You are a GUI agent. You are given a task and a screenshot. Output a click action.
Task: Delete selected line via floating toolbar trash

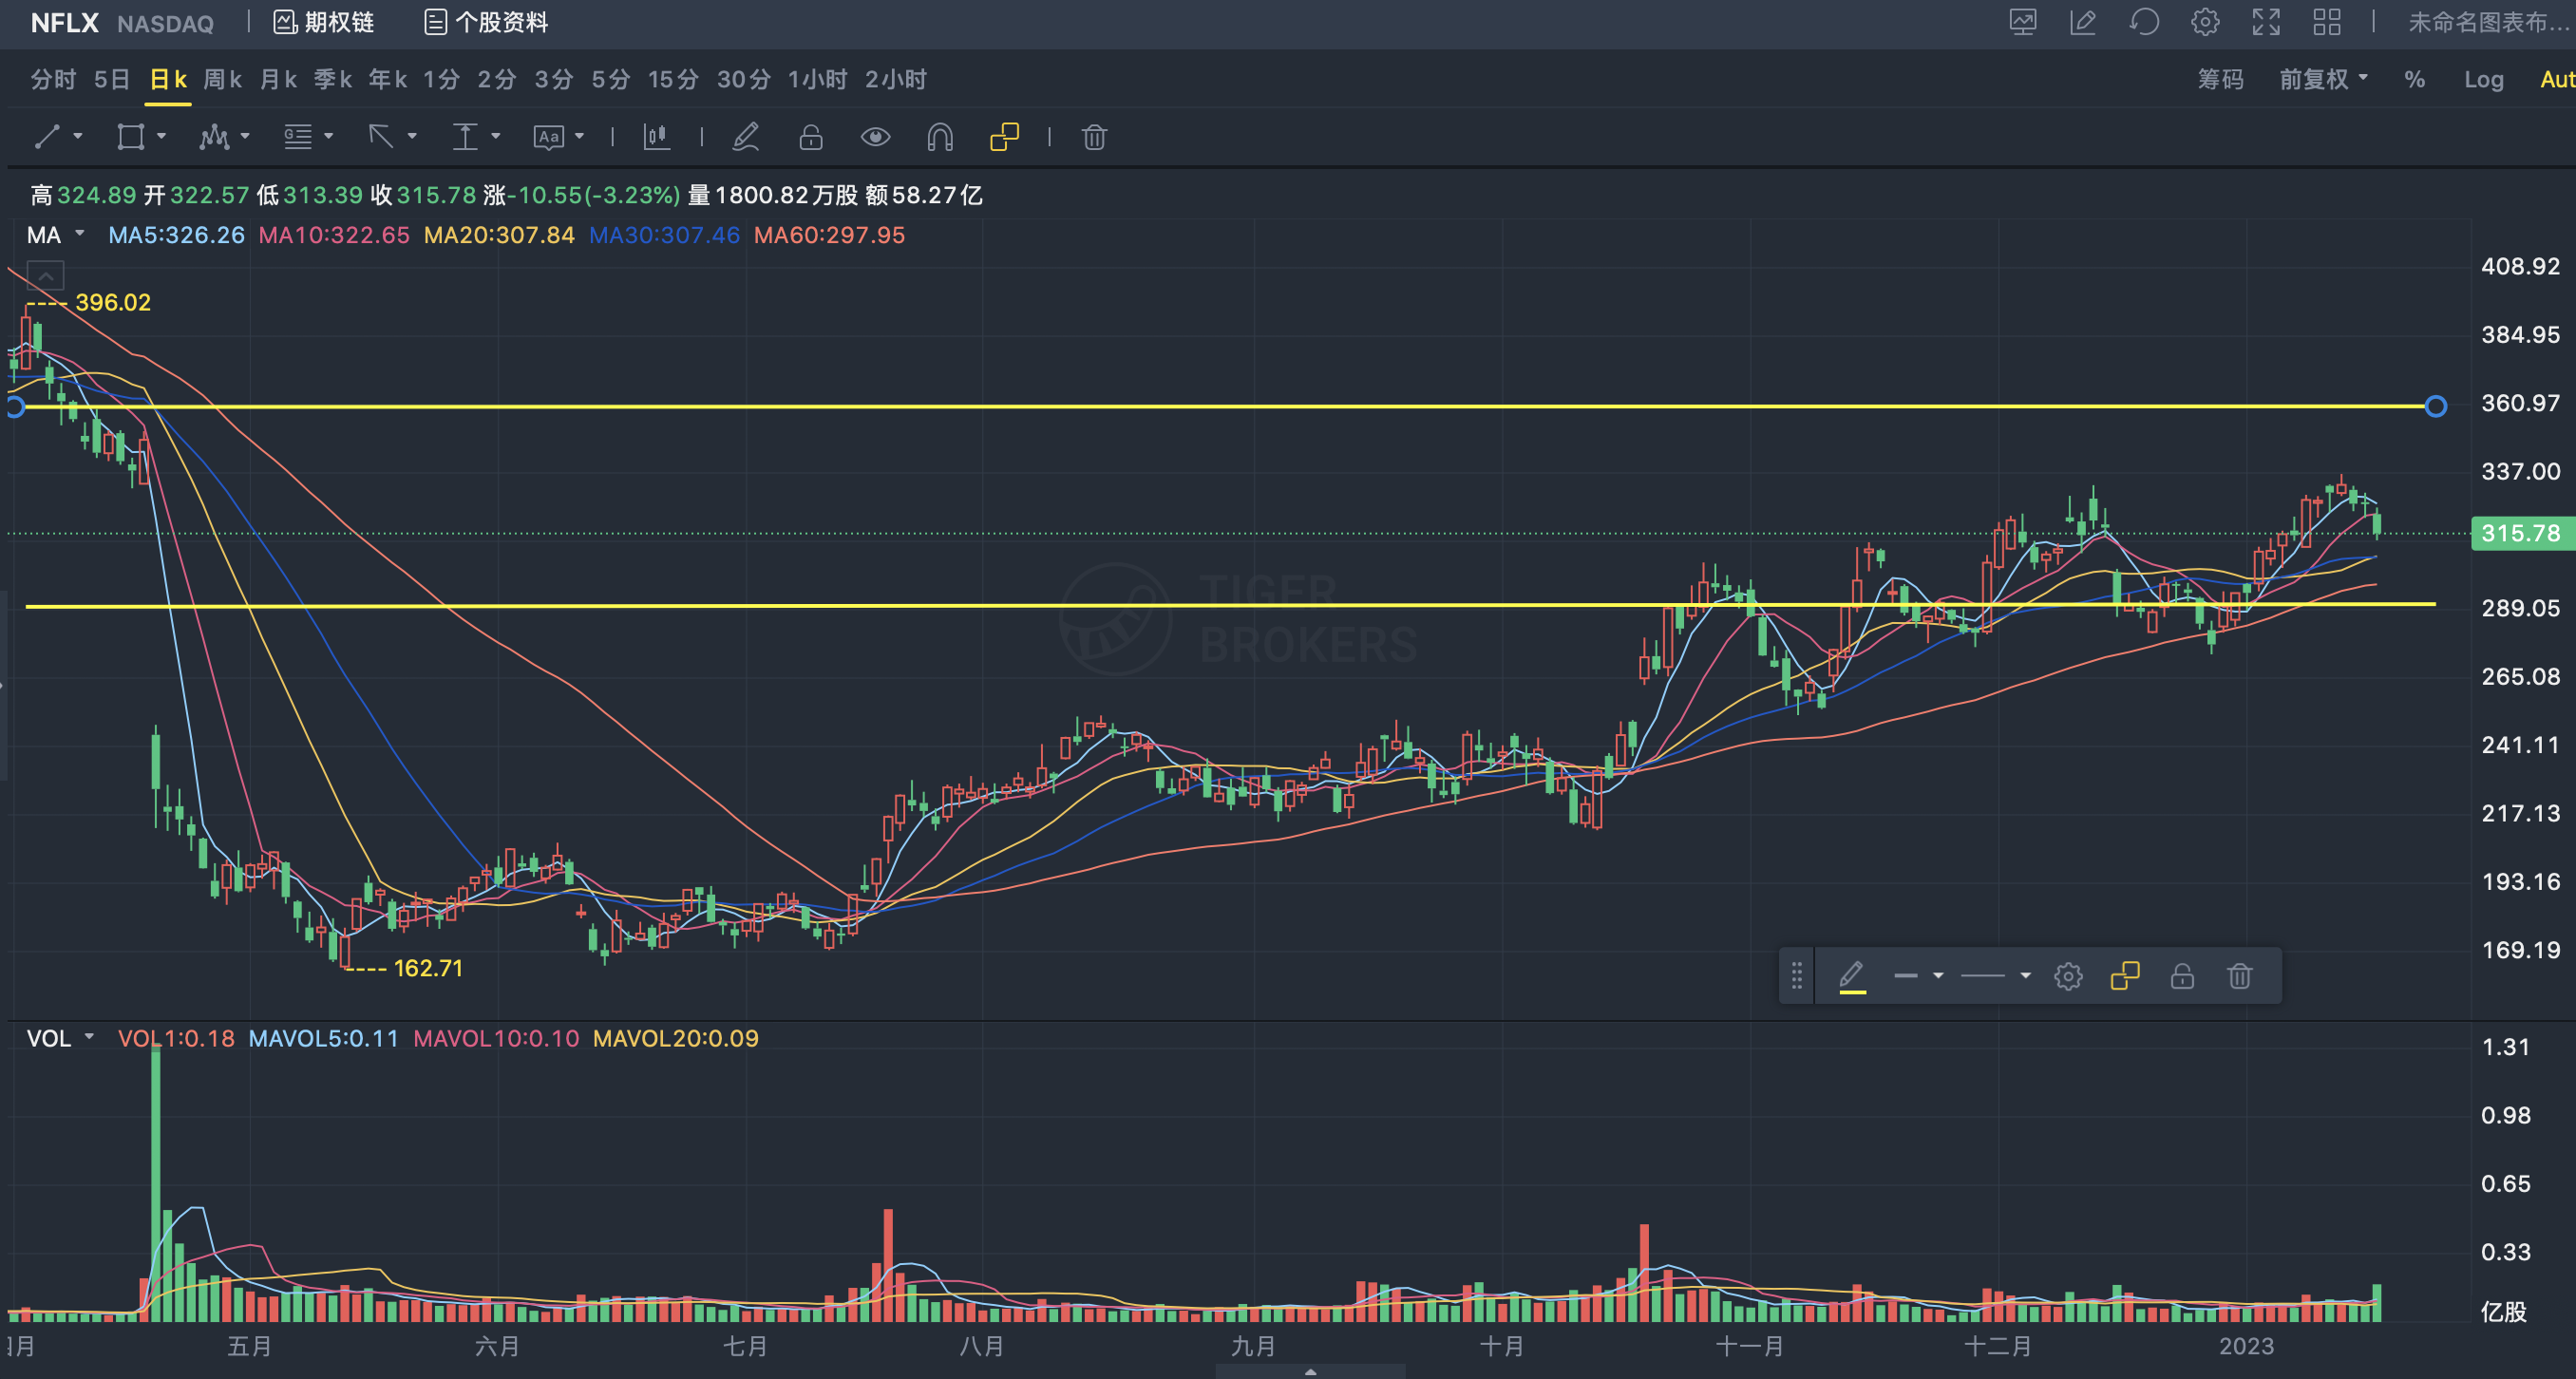click(2240, 975)
